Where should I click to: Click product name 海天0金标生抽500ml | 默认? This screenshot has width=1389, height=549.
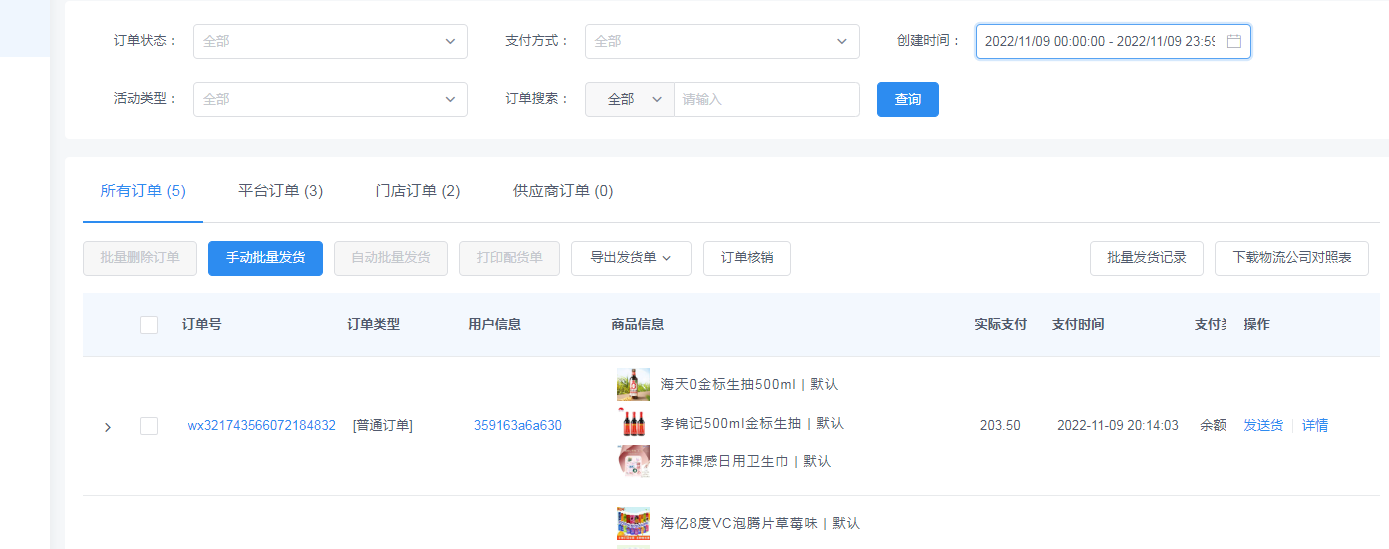click(x=749, y=384)
